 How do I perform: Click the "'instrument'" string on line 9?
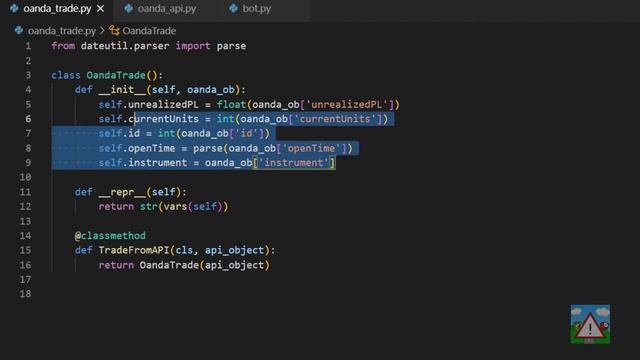click(x=294, y=163)
